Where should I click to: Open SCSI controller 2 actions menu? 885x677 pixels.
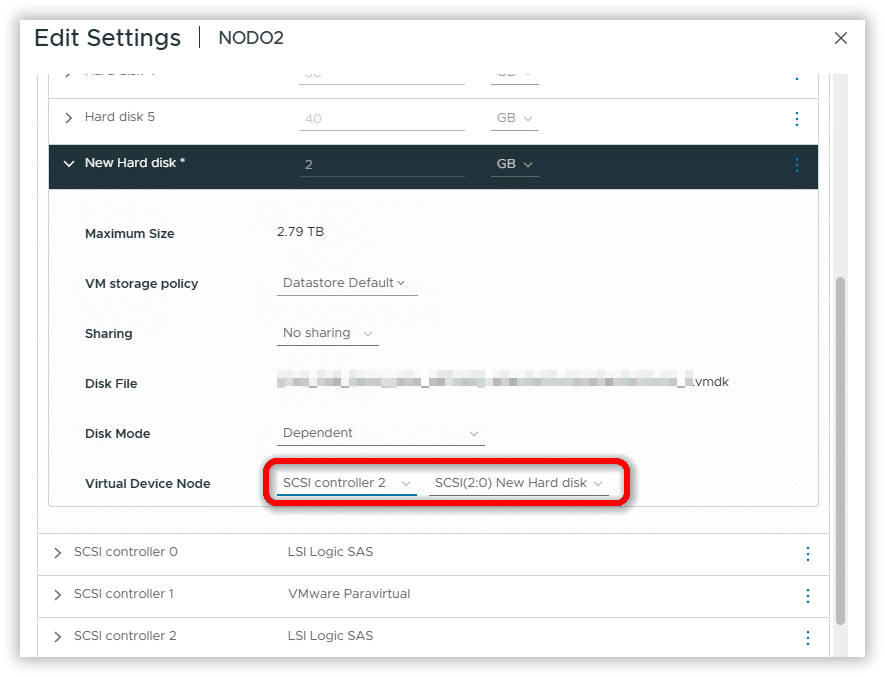[807, 637]
